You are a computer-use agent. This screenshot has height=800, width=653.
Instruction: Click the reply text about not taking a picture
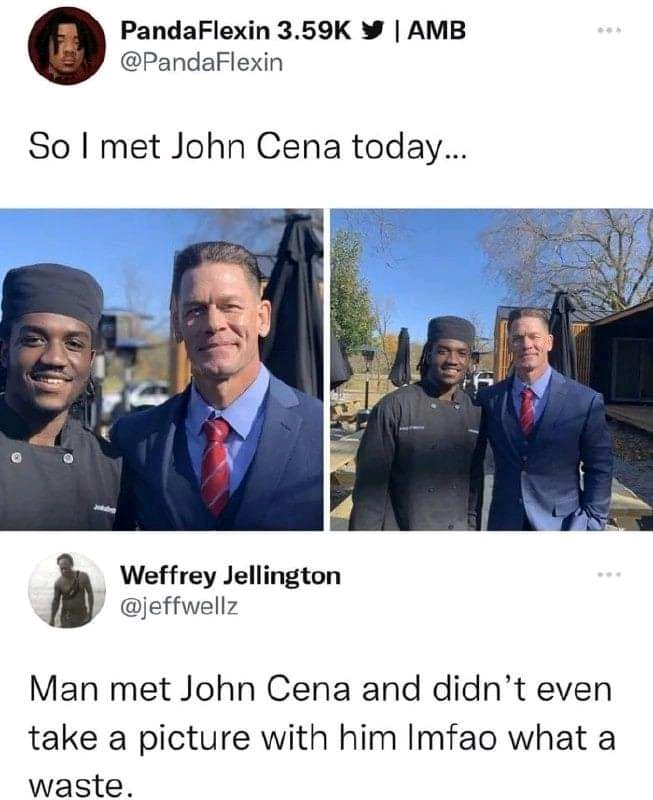321,738
